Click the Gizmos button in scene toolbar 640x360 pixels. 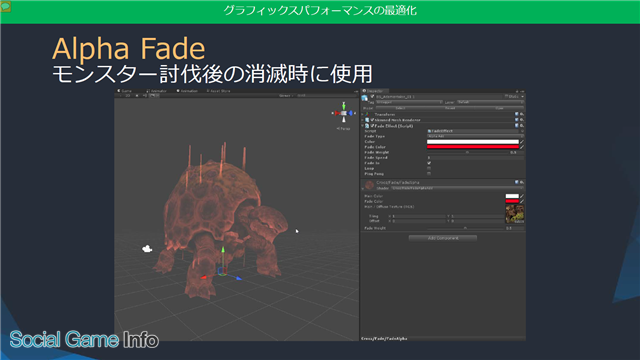coord(285,96)
